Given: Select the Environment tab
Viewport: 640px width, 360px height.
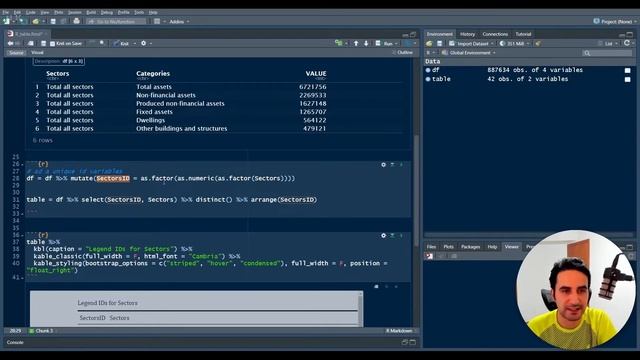Looking at the screenshot, I should click(440, 34).
